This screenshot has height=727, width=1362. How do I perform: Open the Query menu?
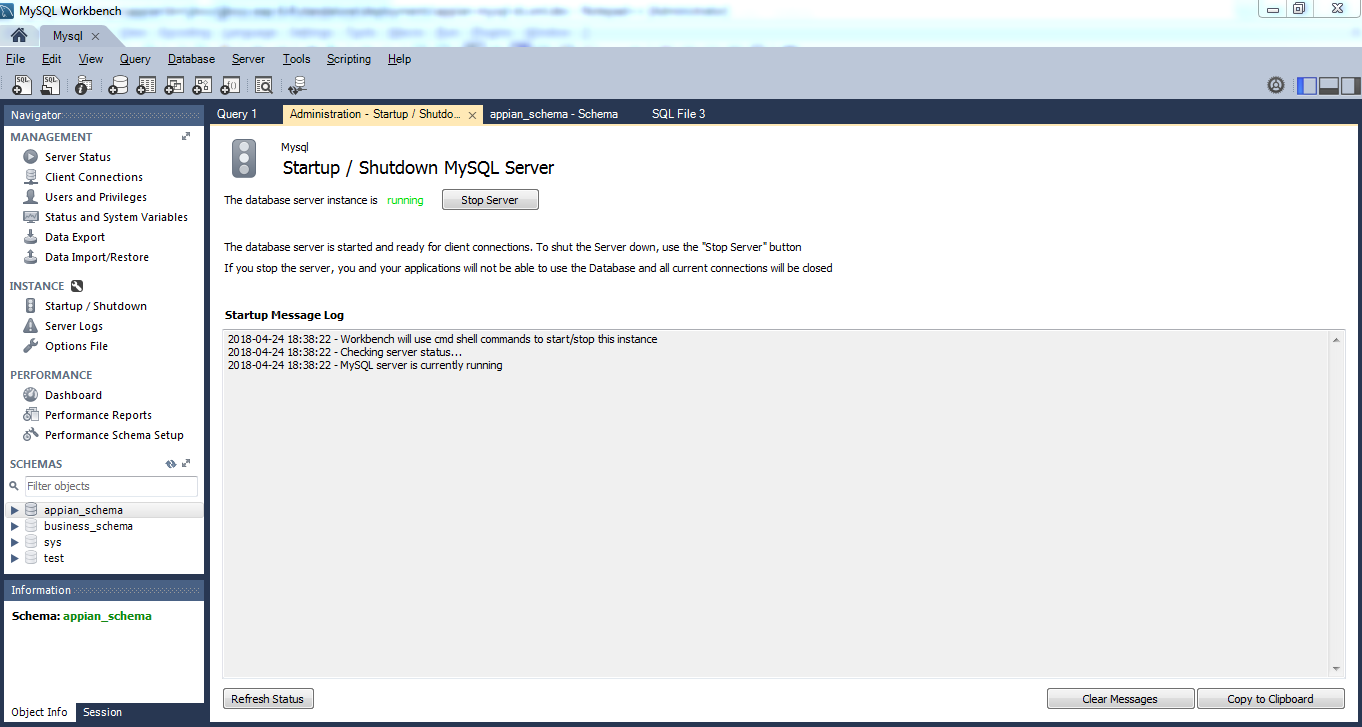(x=135, y=59)
